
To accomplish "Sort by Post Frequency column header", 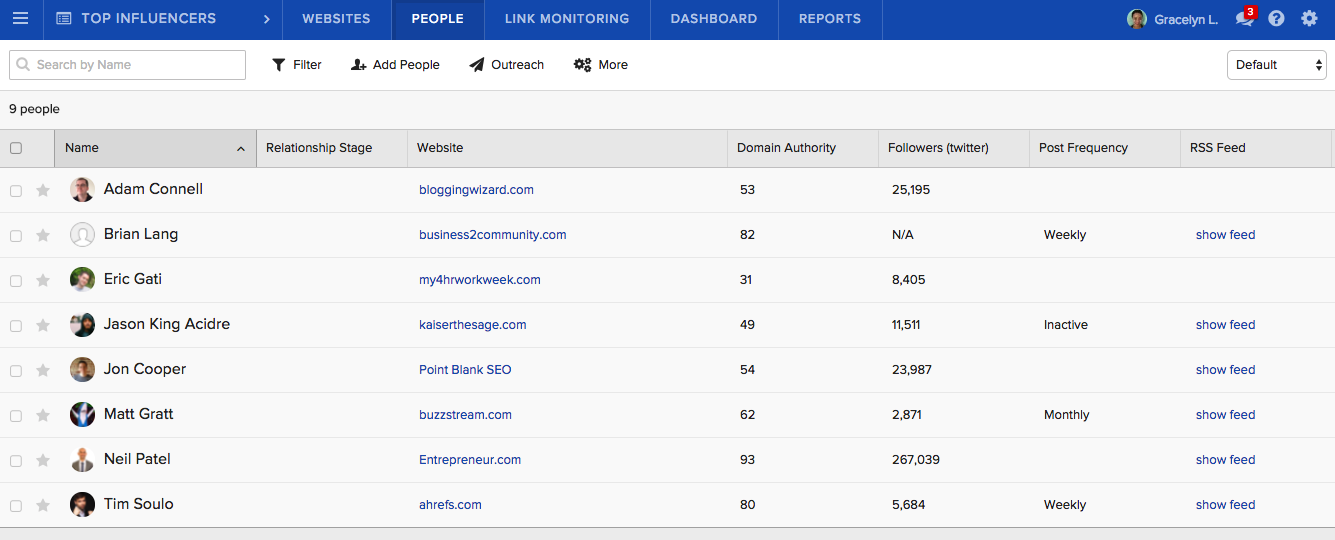I will click(1105, 148).
